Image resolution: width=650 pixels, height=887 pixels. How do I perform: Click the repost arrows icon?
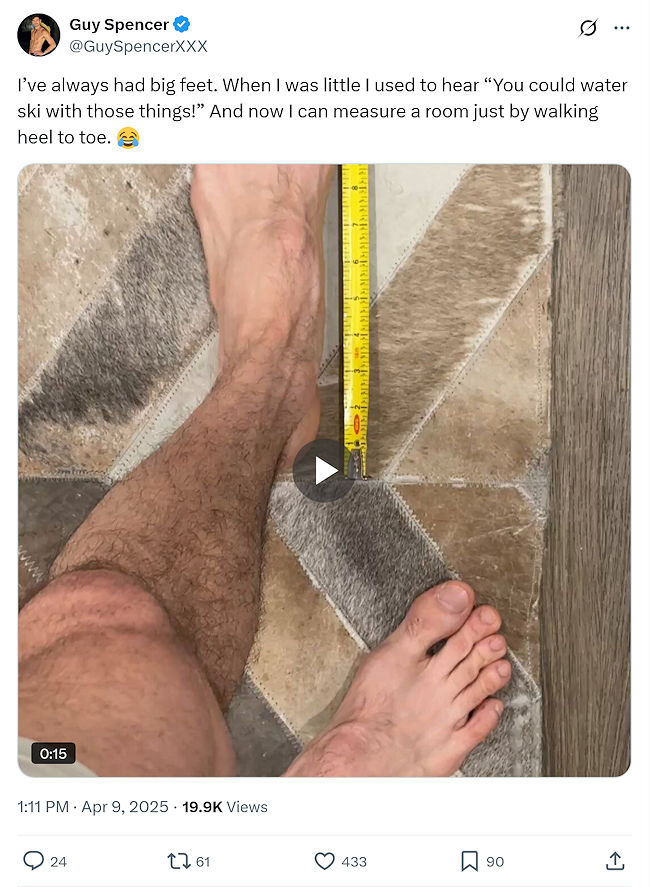[178, 861]
